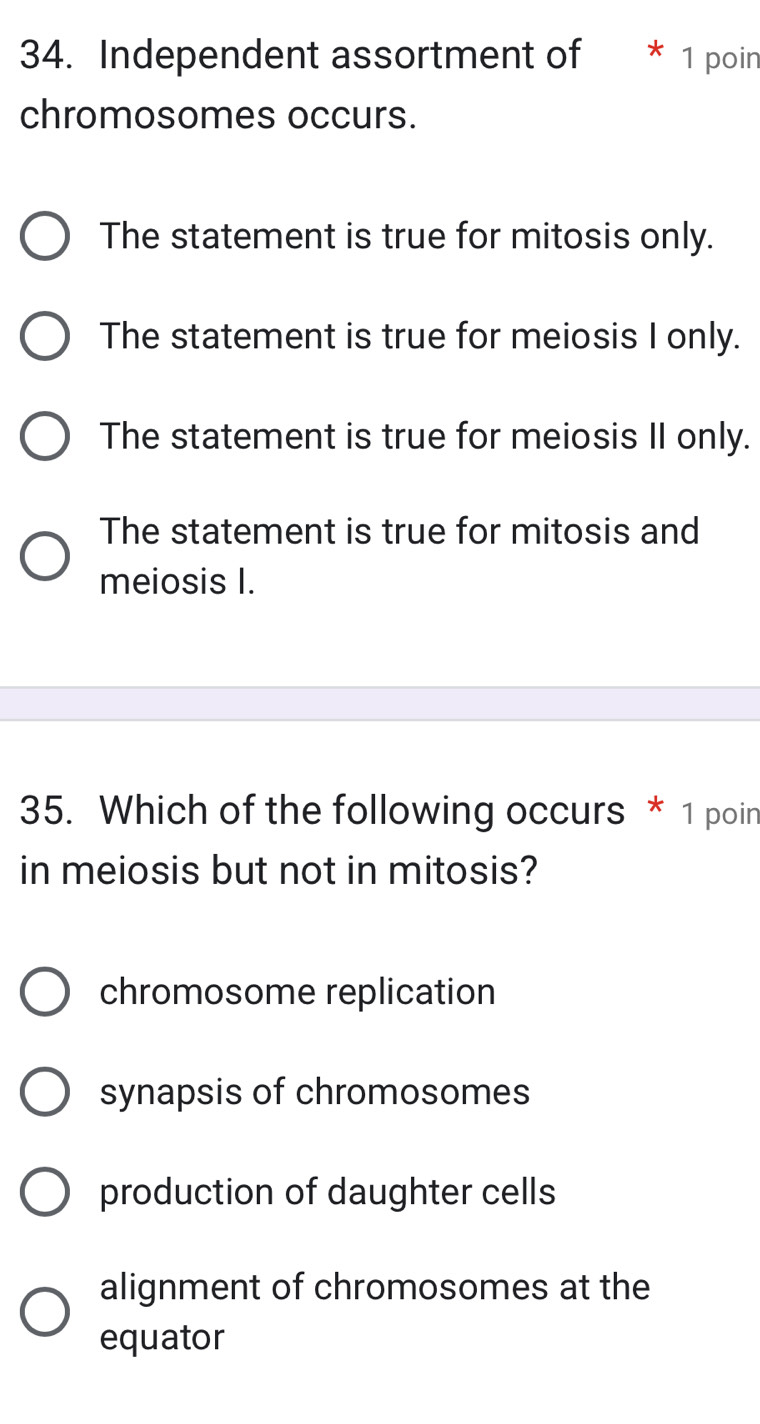
Task: Click the option text "synapsis of chromosomes"
Action: [x=314, y=1091]
